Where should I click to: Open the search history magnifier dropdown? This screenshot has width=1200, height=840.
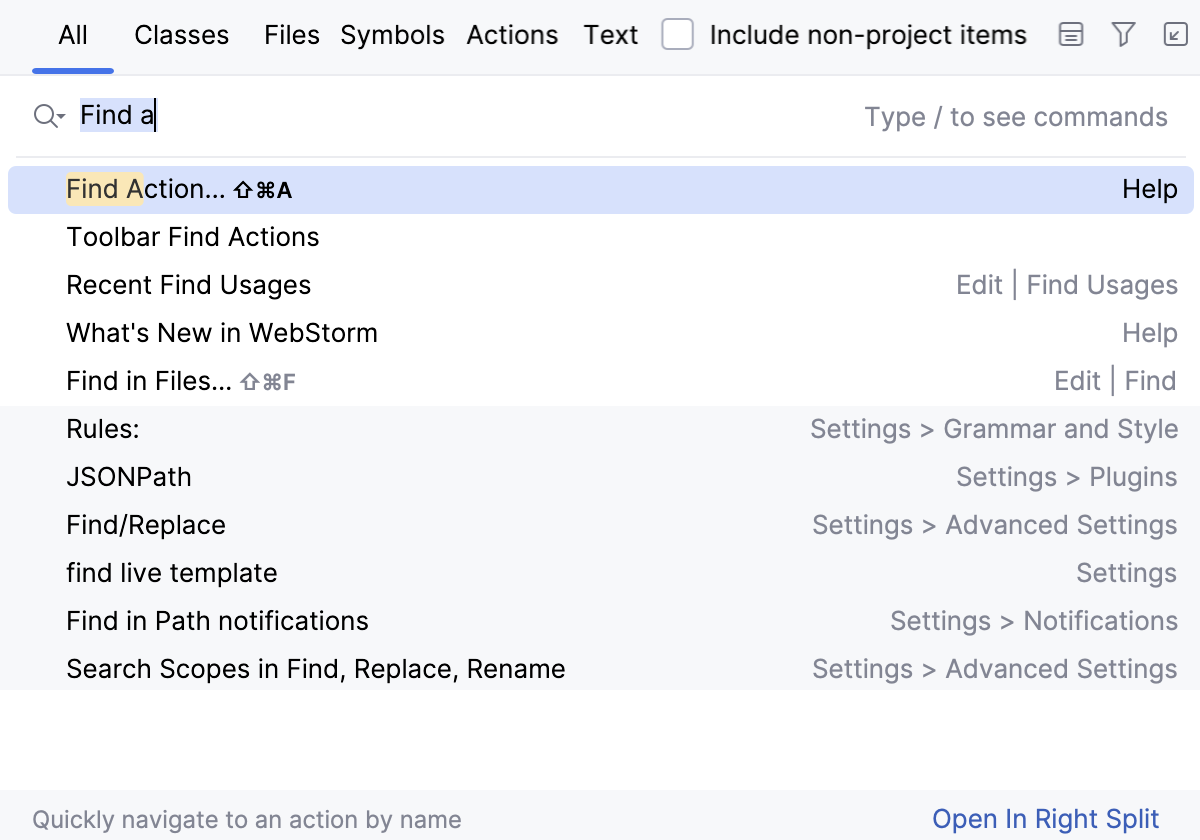pos(48,116)
